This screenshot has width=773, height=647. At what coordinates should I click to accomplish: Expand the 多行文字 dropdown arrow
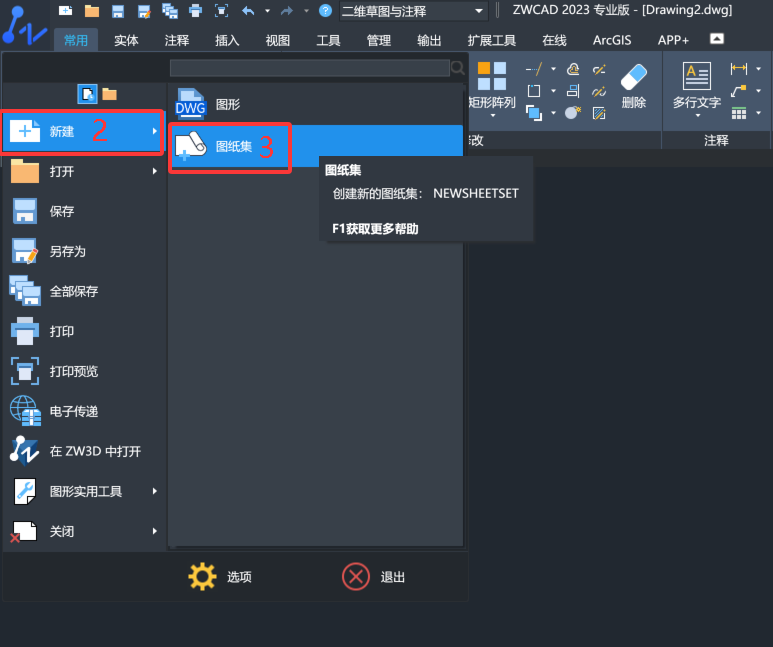point(698,116)
